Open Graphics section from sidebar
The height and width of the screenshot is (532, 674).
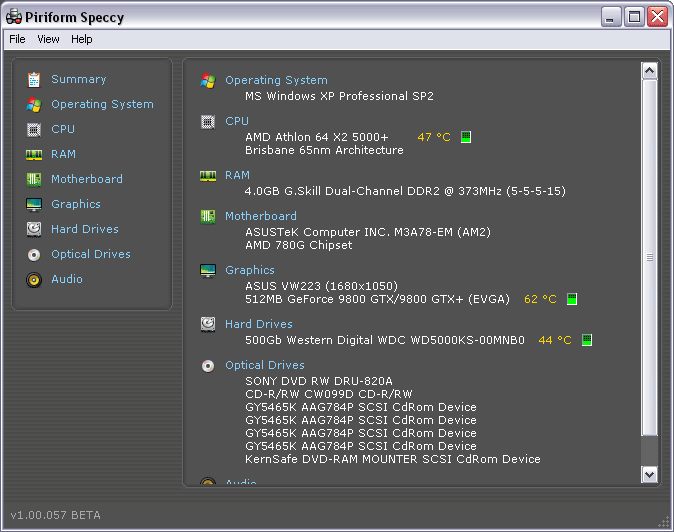pos(76,204)
